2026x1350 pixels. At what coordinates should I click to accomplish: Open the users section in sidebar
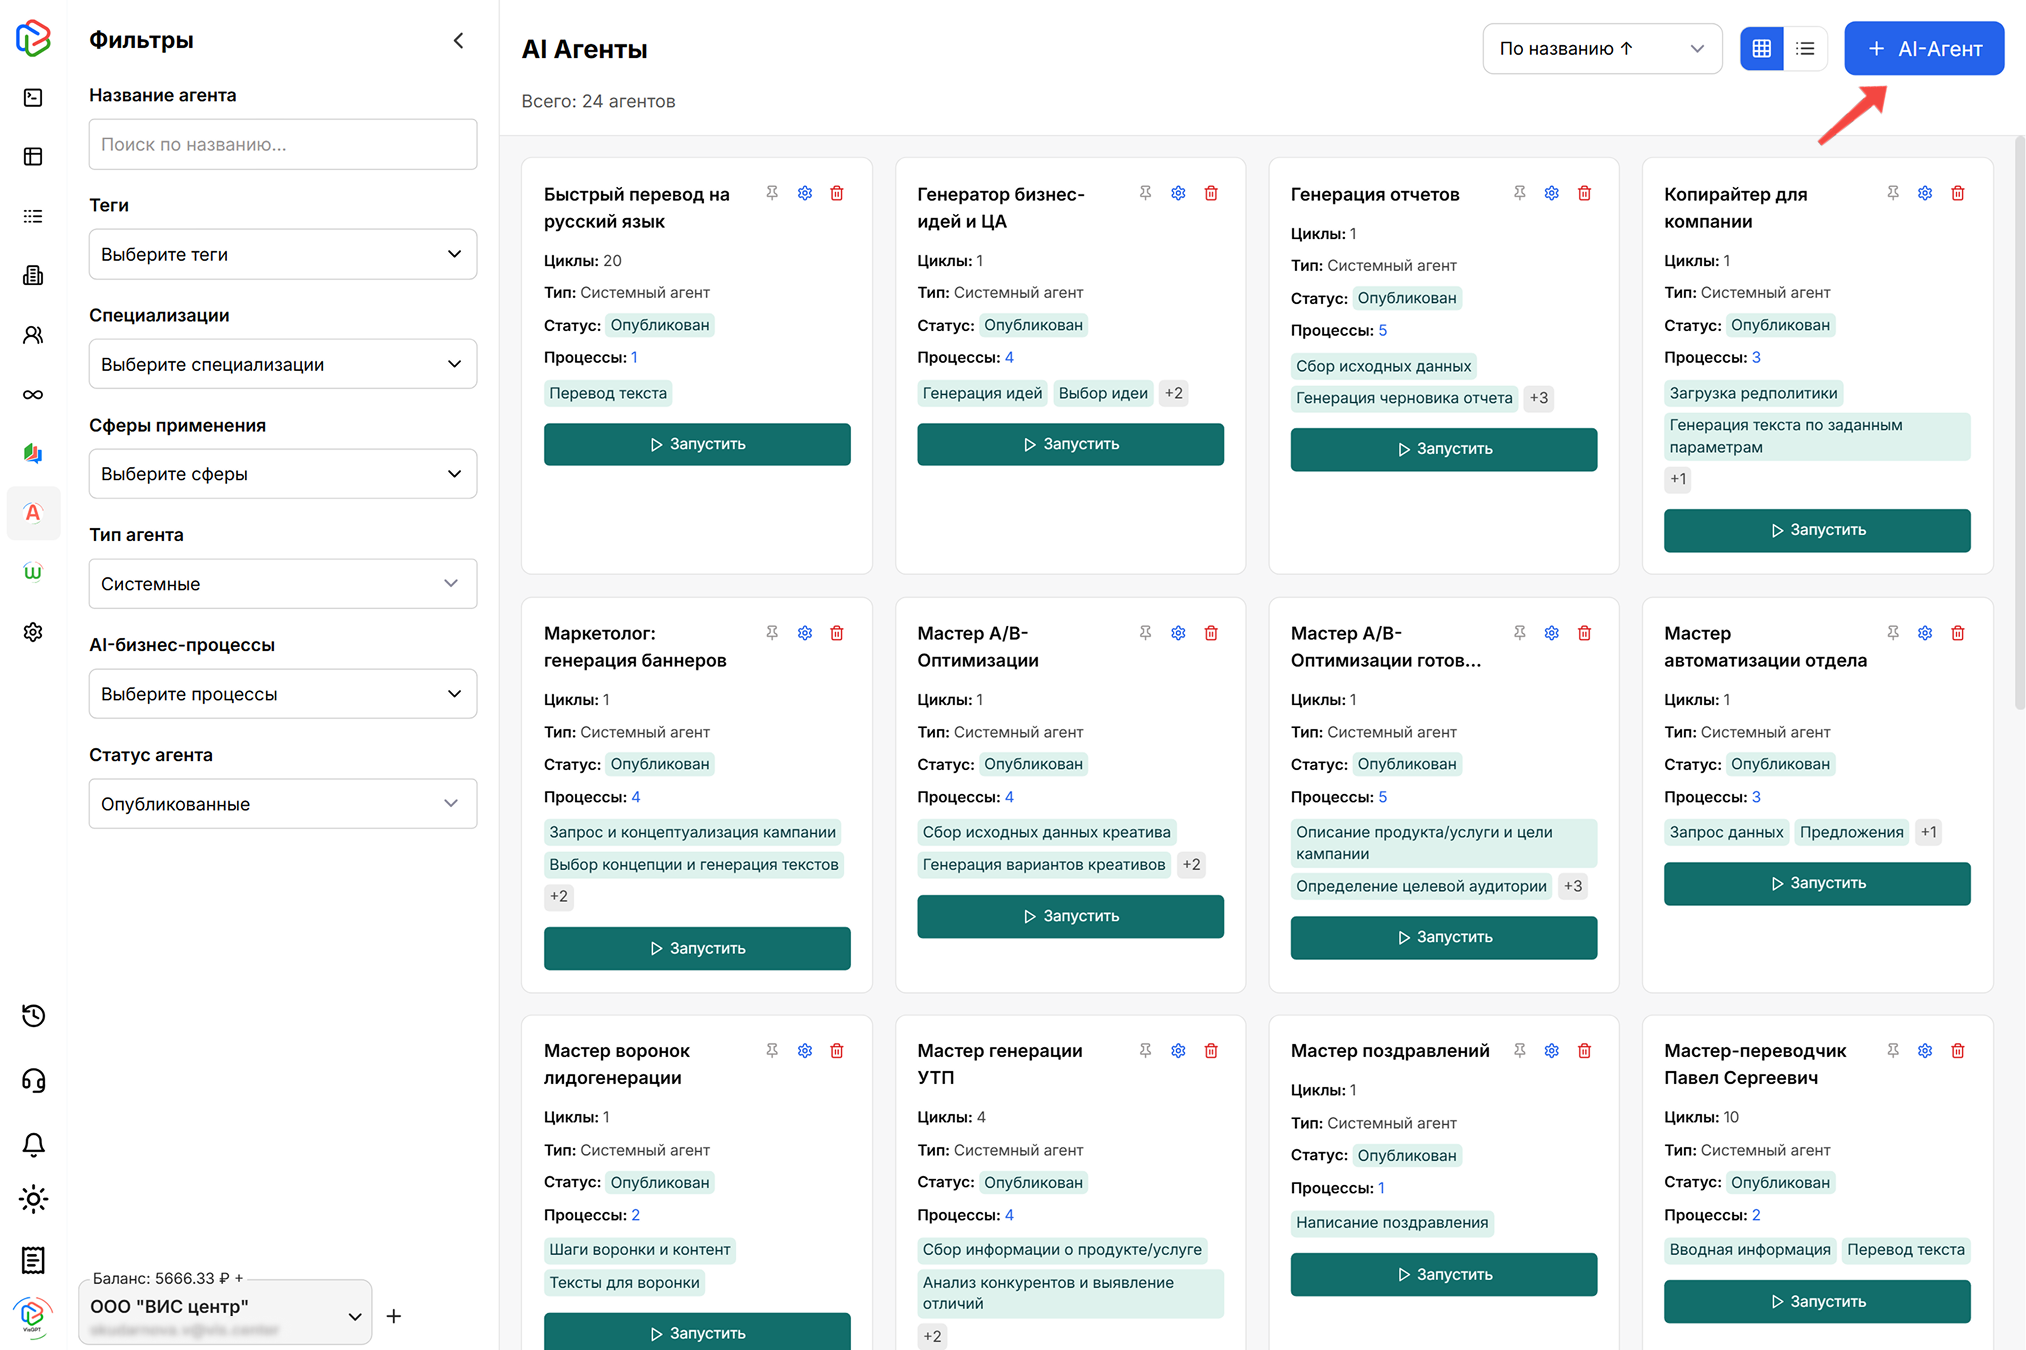(x=33, y=335)
